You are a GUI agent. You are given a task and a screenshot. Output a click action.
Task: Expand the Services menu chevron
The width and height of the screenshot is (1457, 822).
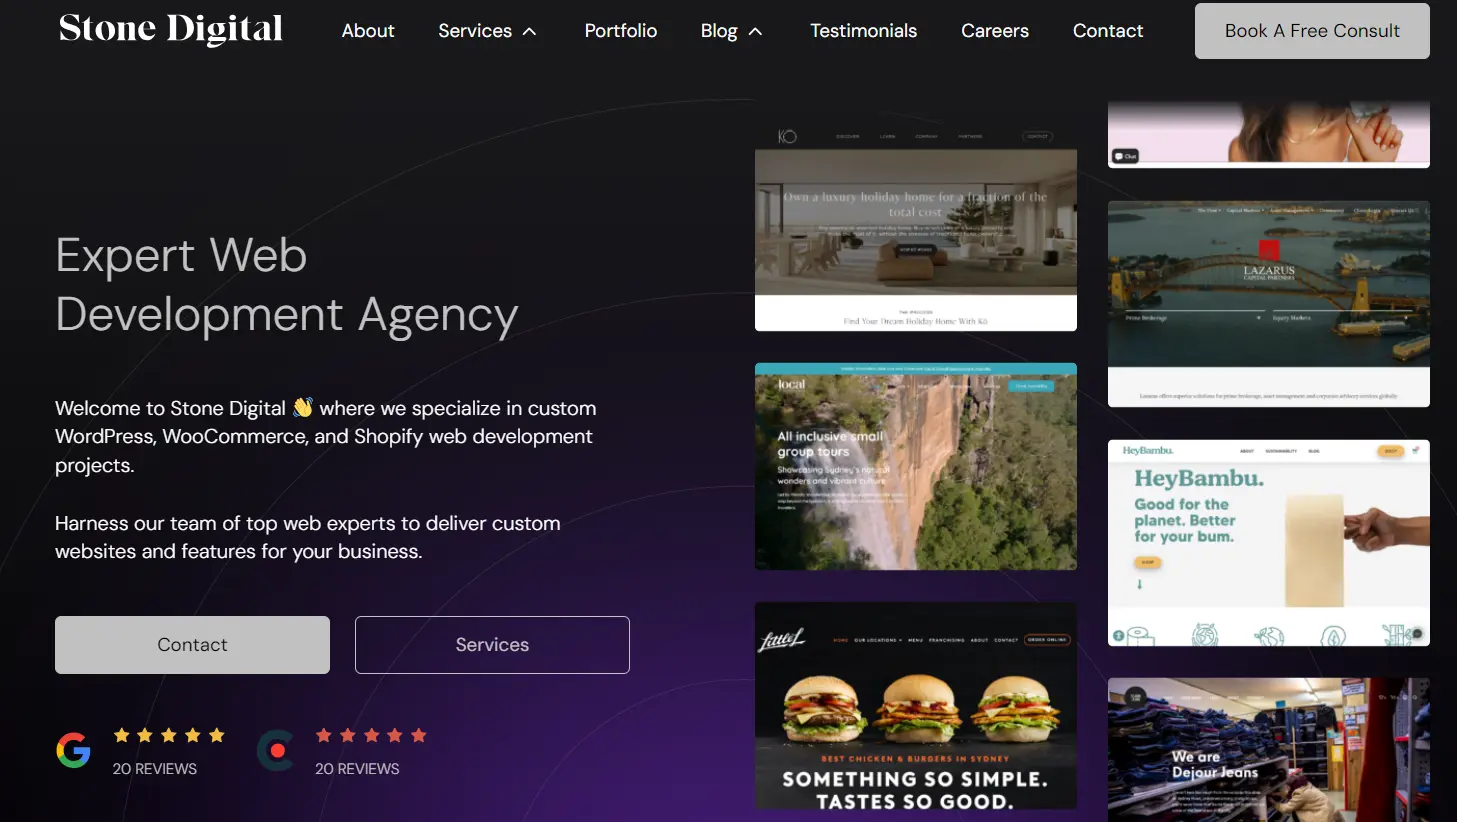pos(530,32)
